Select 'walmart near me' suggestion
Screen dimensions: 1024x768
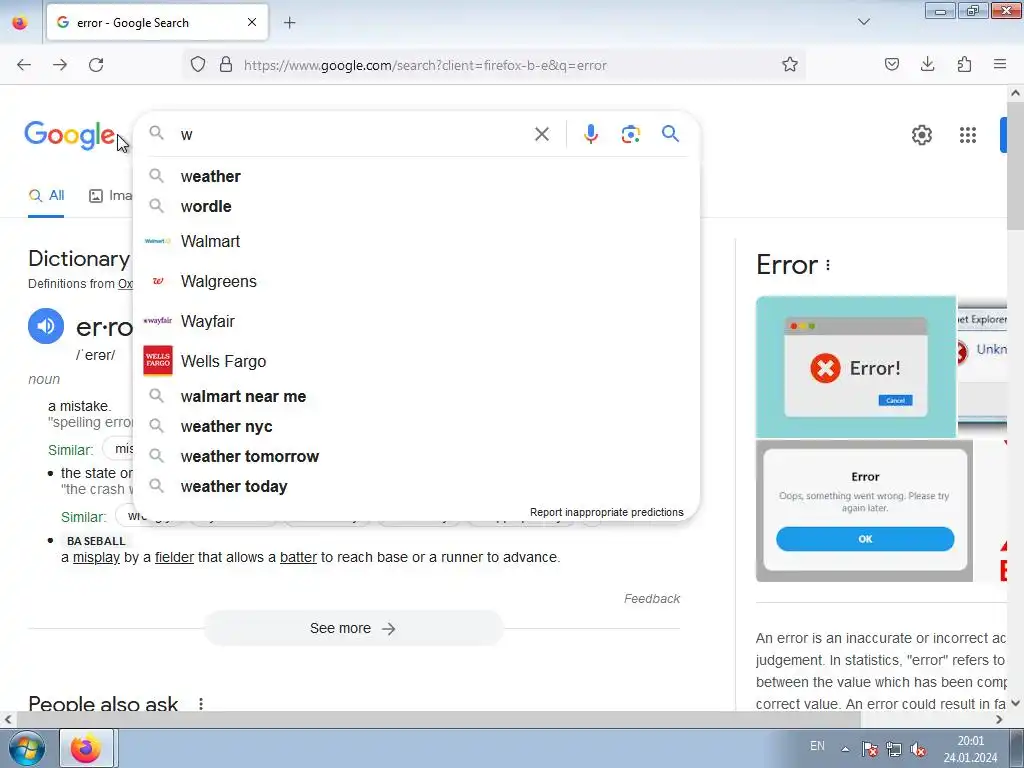[416, 396]
